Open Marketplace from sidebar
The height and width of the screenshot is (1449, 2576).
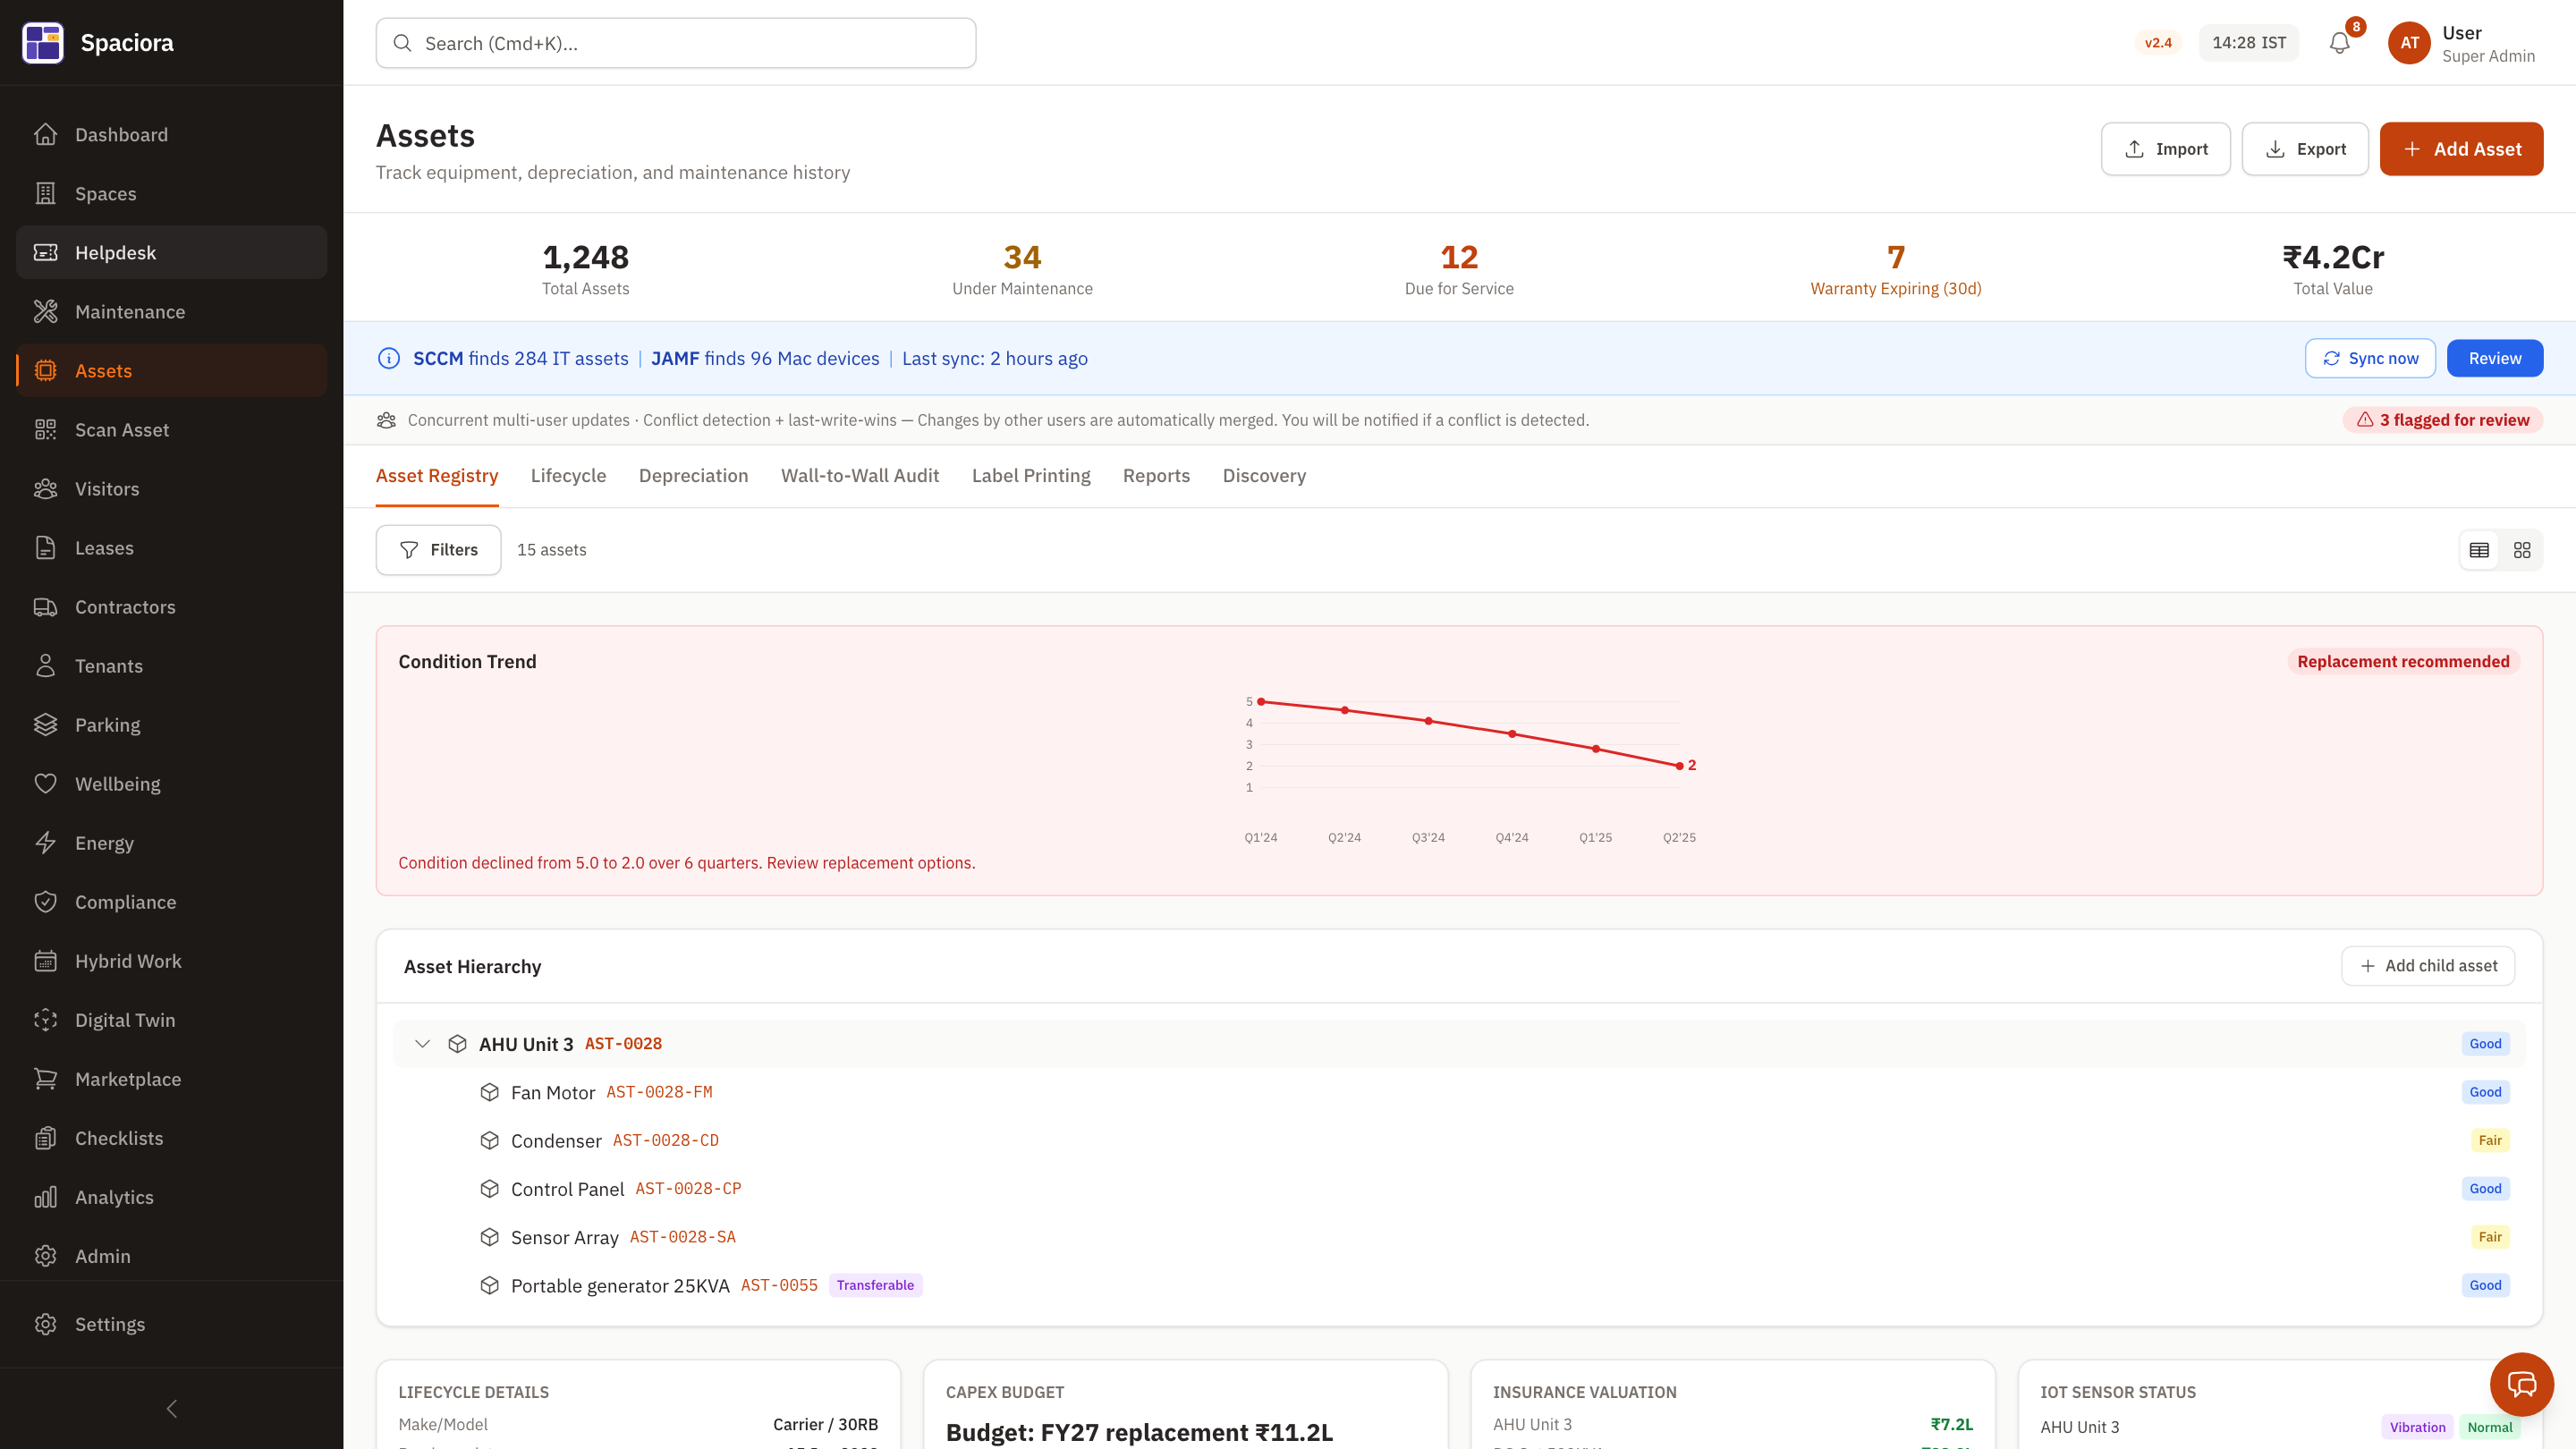171,1078
